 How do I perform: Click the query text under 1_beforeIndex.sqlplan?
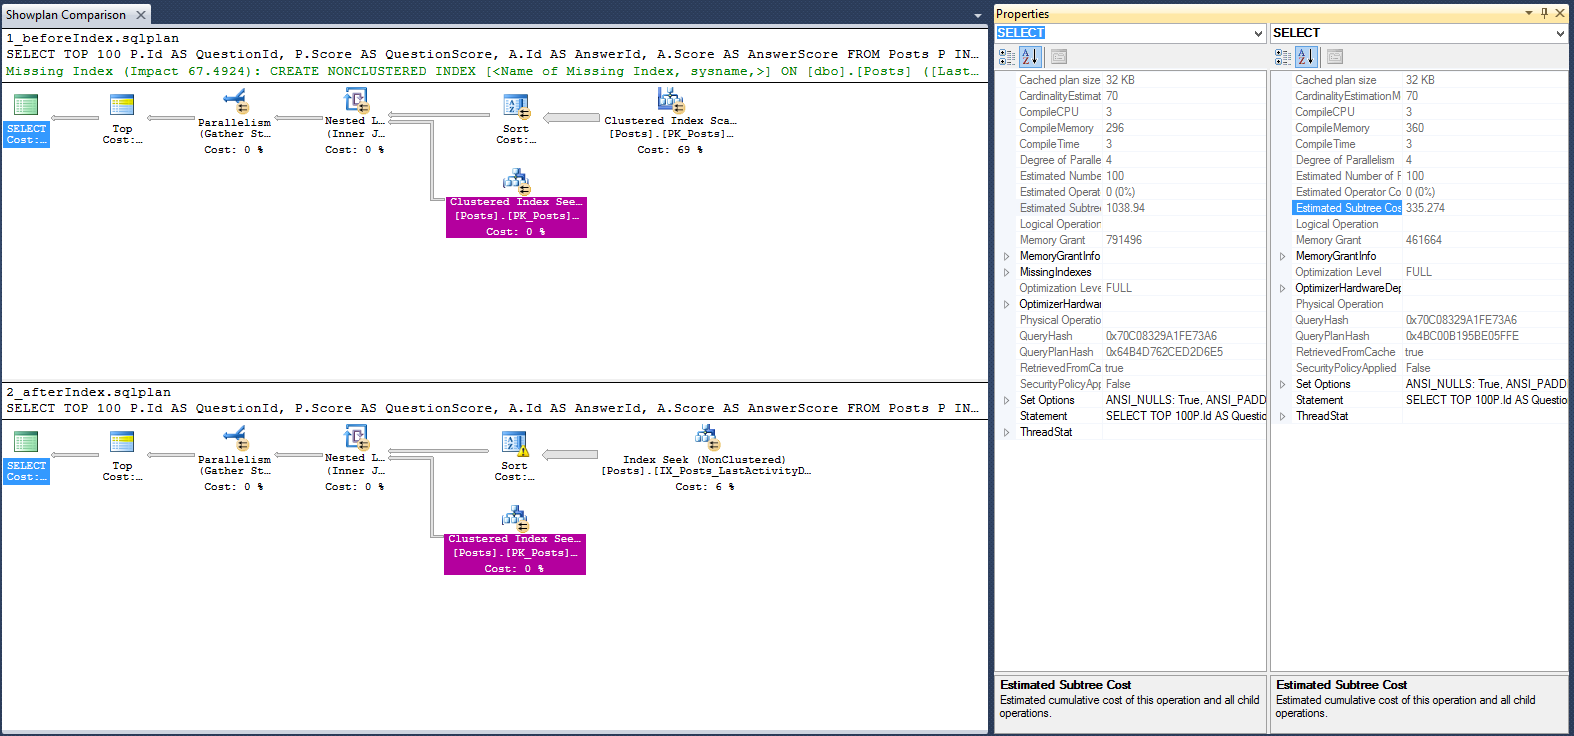pyautogui.click(x=492, y=54)
